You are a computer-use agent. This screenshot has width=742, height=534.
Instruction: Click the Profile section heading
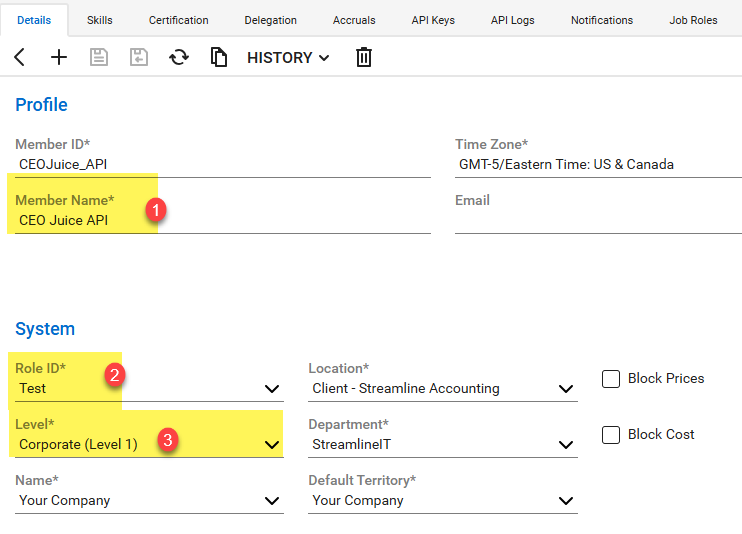[42, 105]
